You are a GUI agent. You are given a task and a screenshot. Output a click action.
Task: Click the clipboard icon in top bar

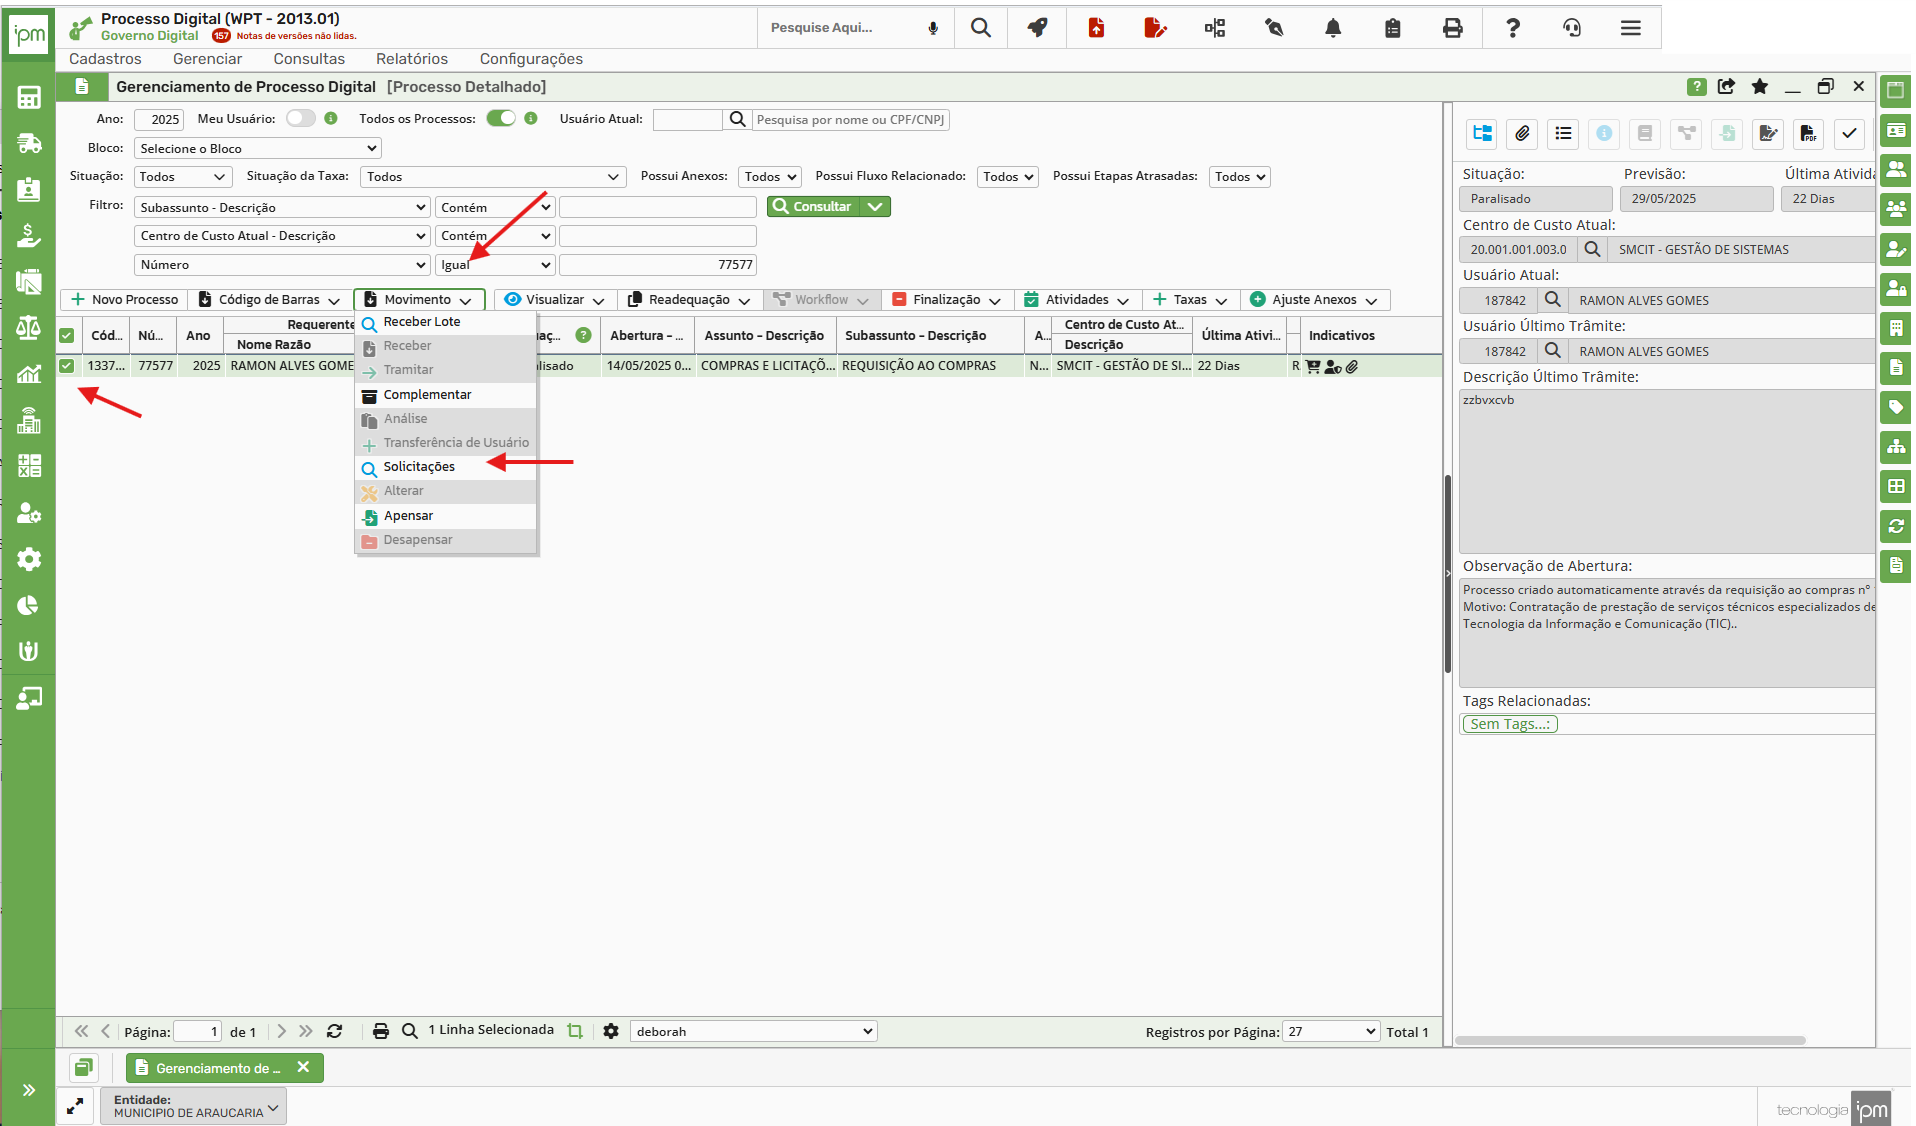1392,28
